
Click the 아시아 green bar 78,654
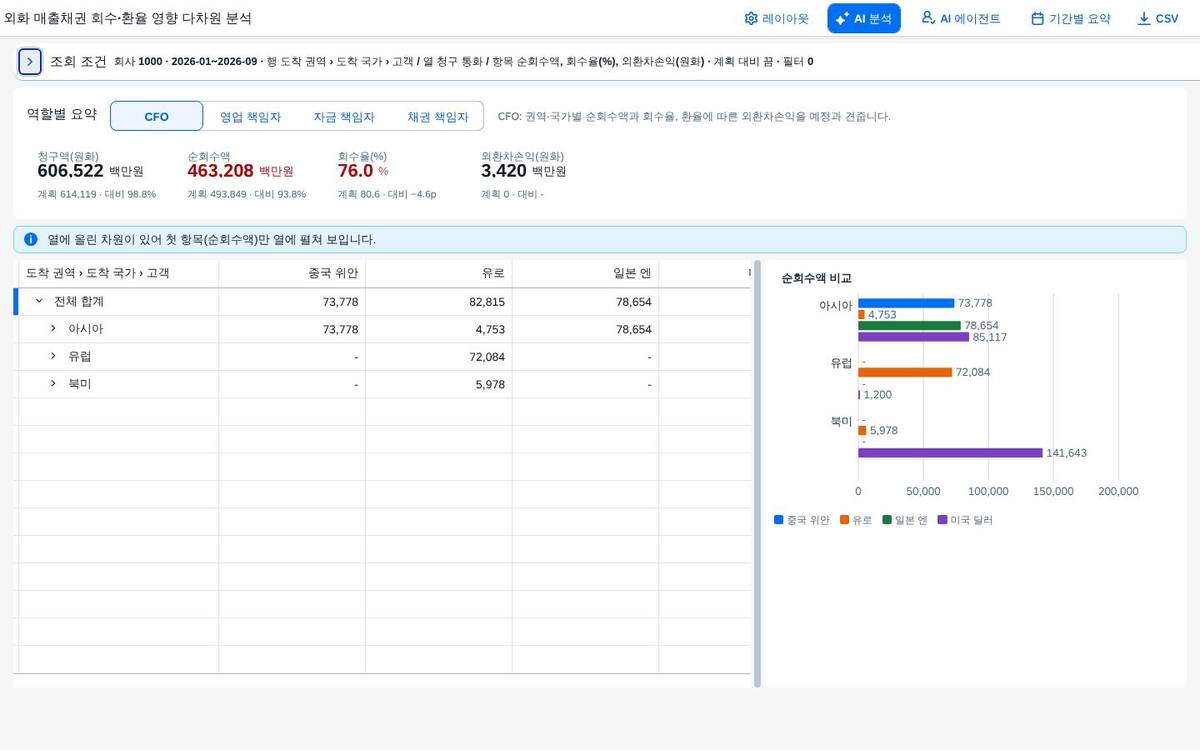coord(909,325)
